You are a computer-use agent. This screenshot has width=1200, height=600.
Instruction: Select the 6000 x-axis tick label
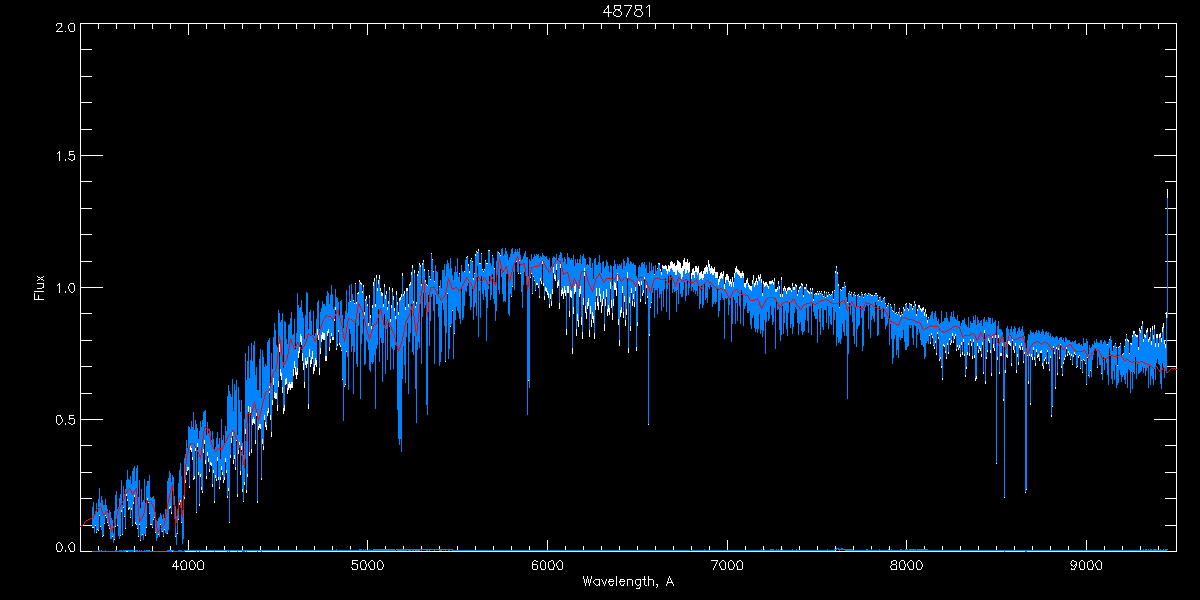(x=547, y=564)
